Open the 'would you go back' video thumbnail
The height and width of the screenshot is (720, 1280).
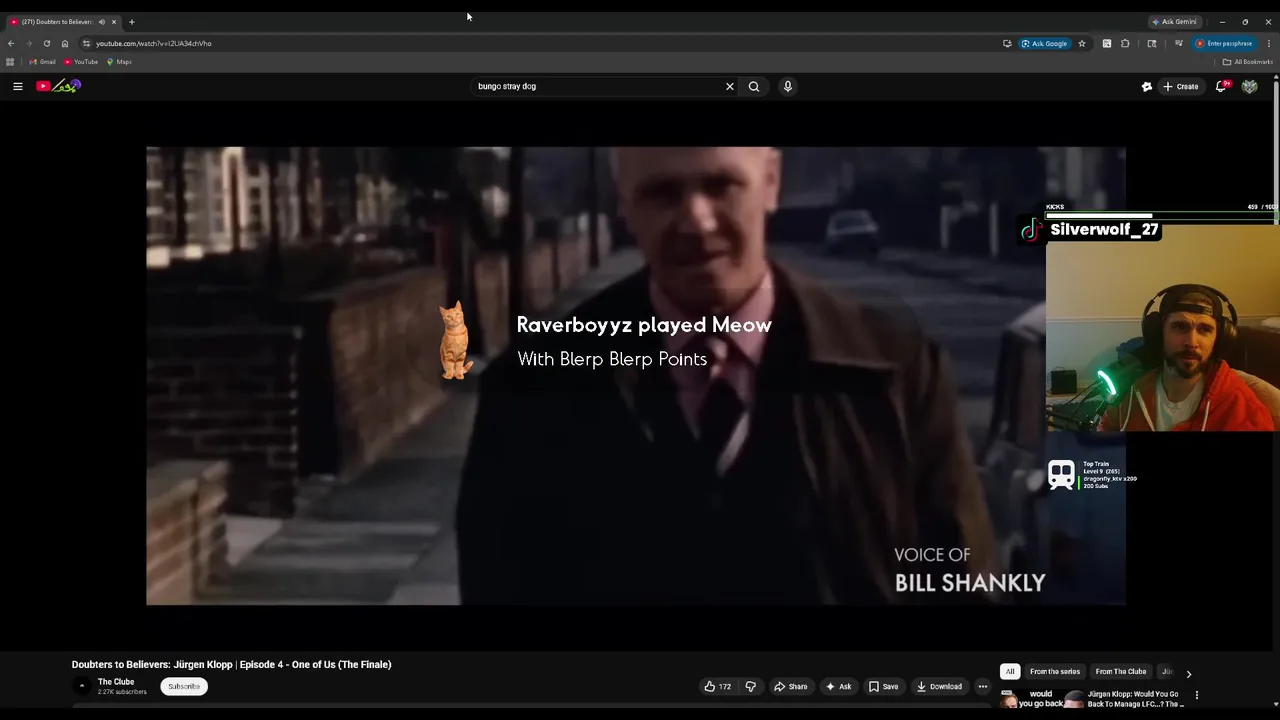(1041, 699)
